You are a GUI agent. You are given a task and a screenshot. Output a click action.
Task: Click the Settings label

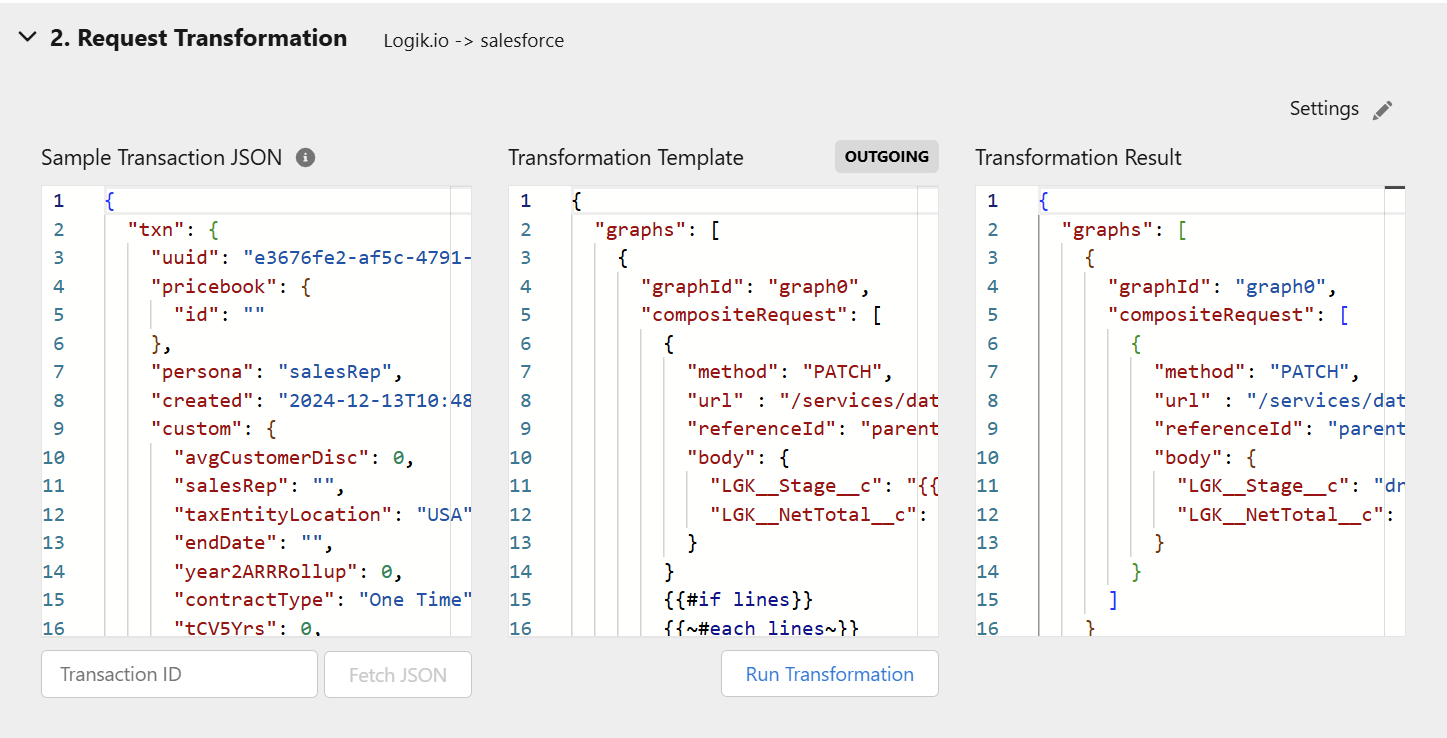click(x=1324, y=109)
